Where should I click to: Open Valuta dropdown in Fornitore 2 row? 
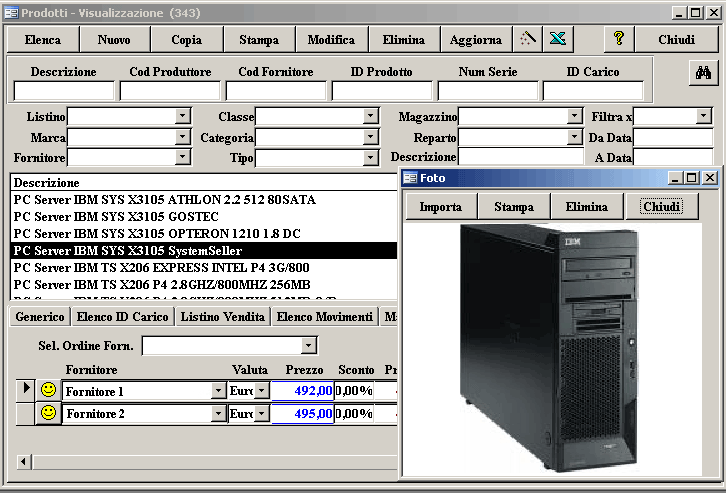262,413
